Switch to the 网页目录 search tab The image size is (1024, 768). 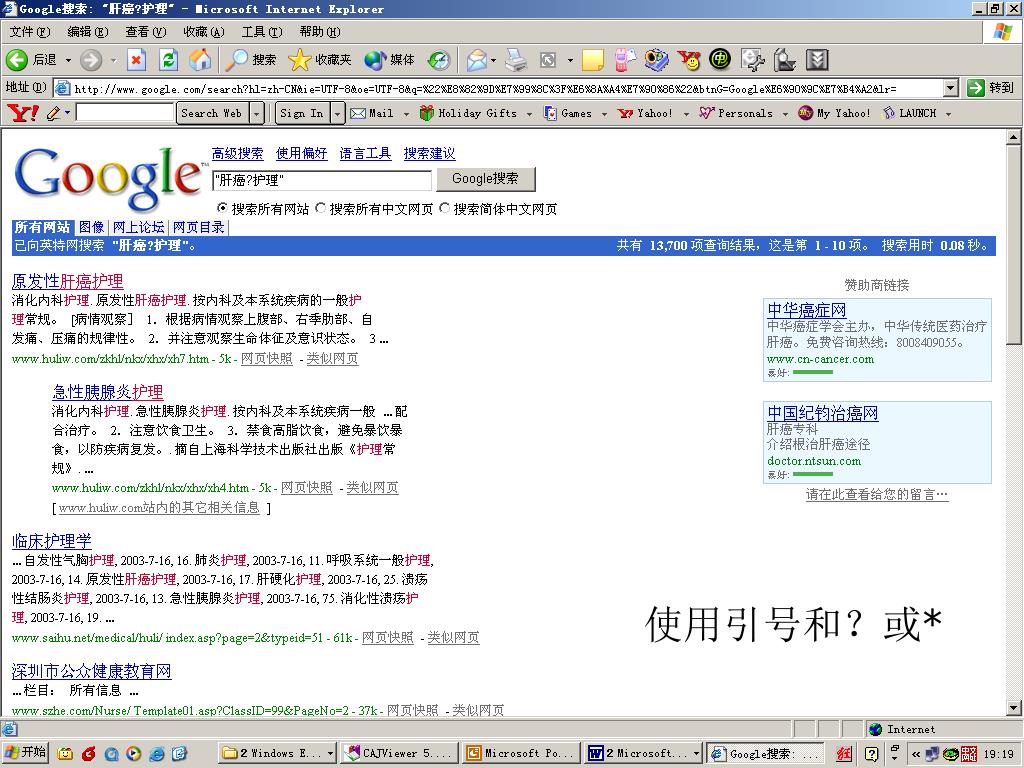click(x=199, y=227)
